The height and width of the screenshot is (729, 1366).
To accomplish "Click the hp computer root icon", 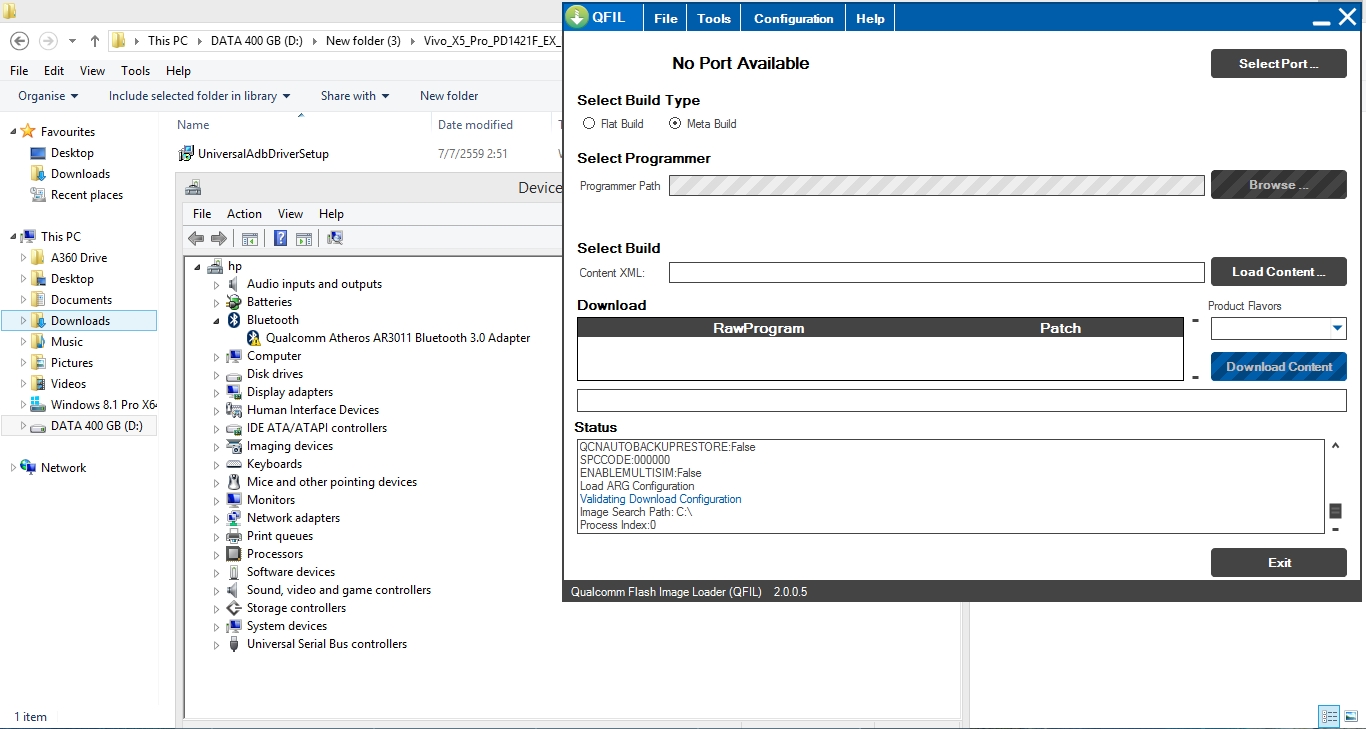I will pos(215,266).
